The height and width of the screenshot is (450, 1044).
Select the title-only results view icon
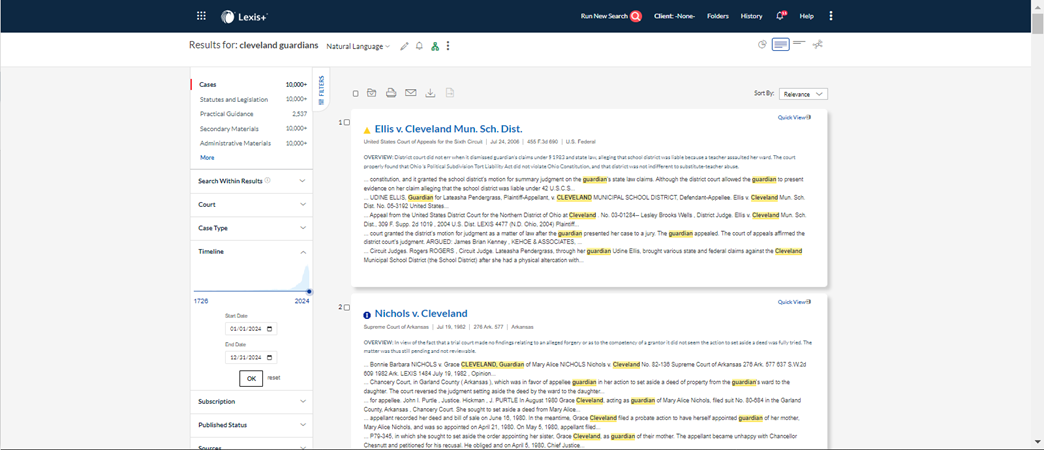pyautogui.click(x=799, y=43)
